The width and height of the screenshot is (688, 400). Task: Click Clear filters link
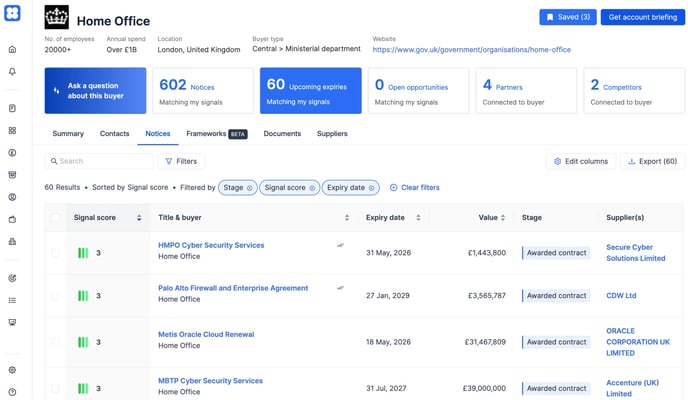[x=415, y=188]
